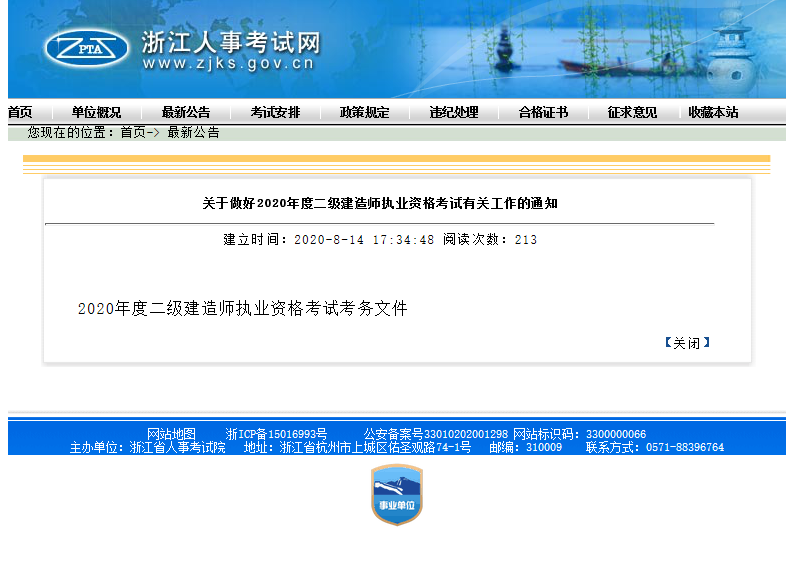
Task: Click the 【关闭】 link
Action: [x=687, y=343]
